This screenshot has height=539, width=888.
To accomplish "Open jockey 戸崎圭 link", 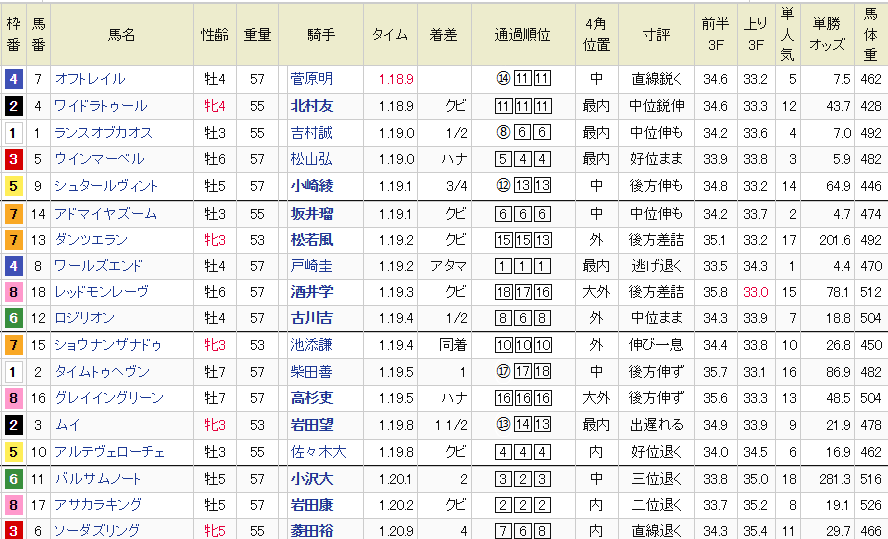I will click(x=311, y=266).
